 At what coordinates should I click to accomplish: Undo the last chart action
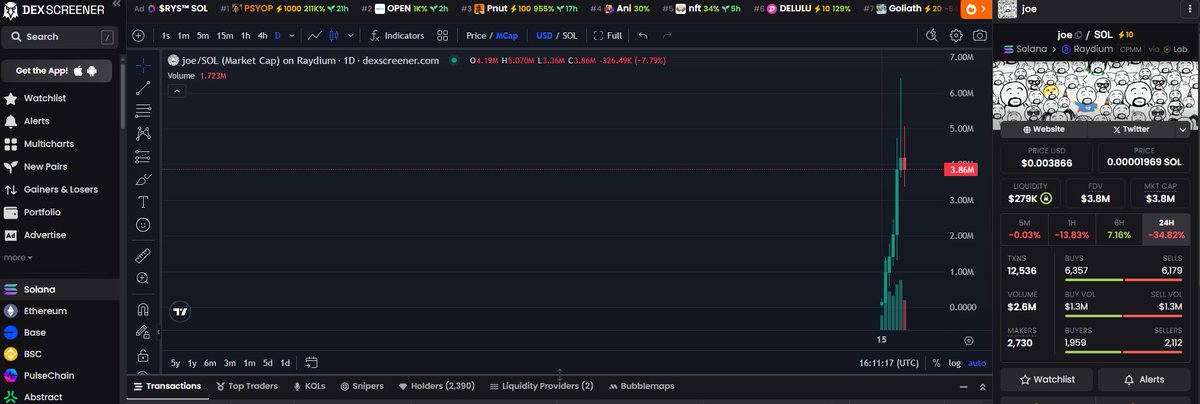[x=643, y=35]
